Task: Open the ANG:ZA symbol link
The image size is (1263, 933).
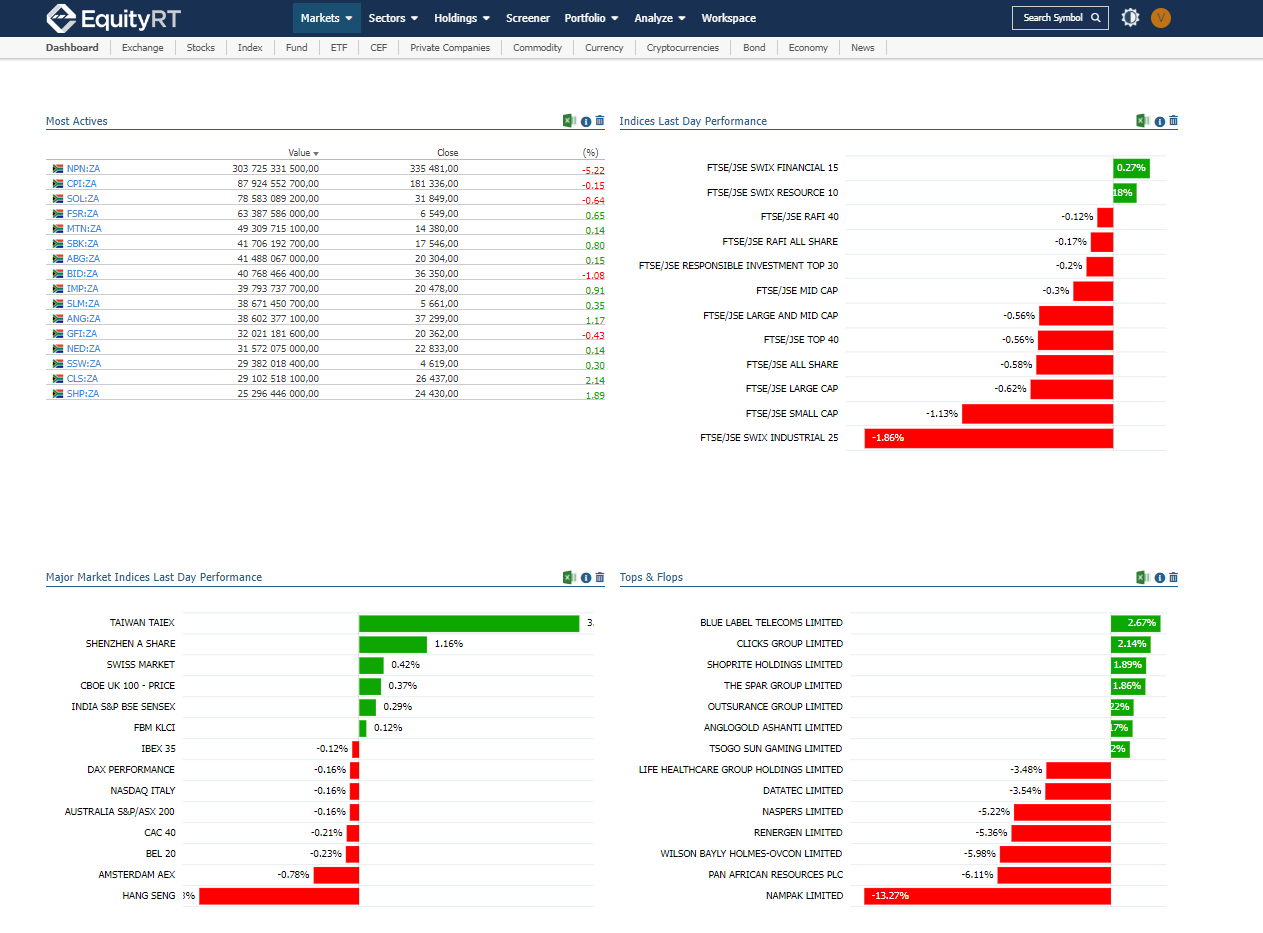Action: click(x=84, y=319)
